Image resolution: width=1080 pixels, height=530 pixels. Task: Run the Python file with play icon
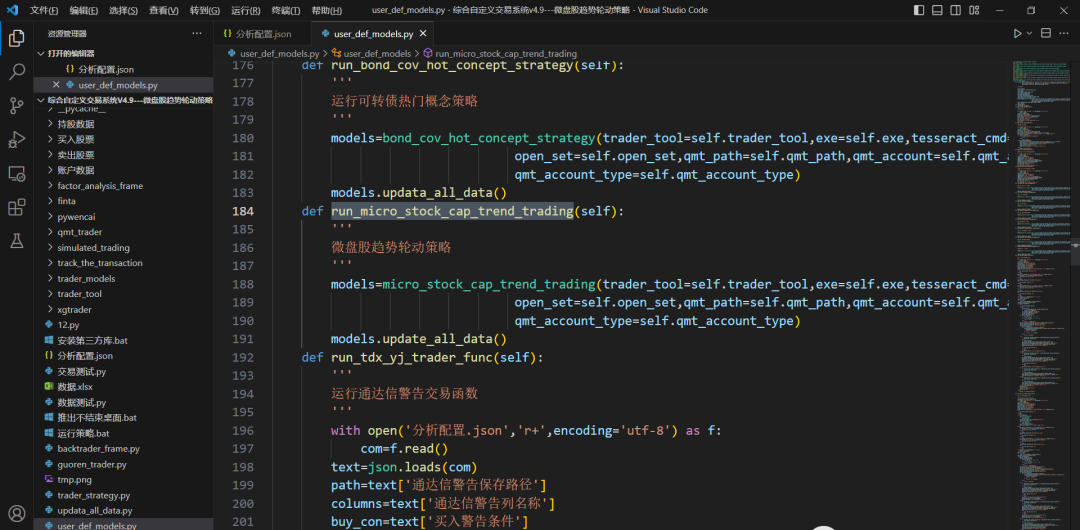1017,33
